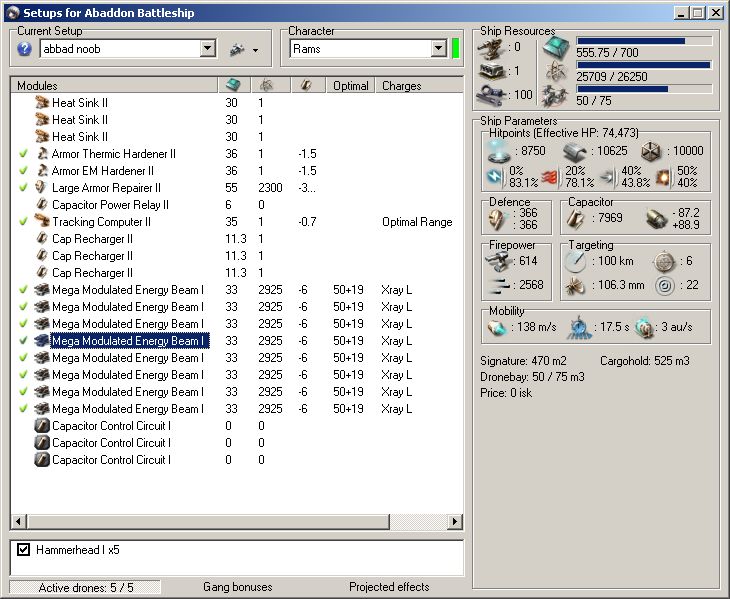Click the Price: 0 isk text

point(506,393)
